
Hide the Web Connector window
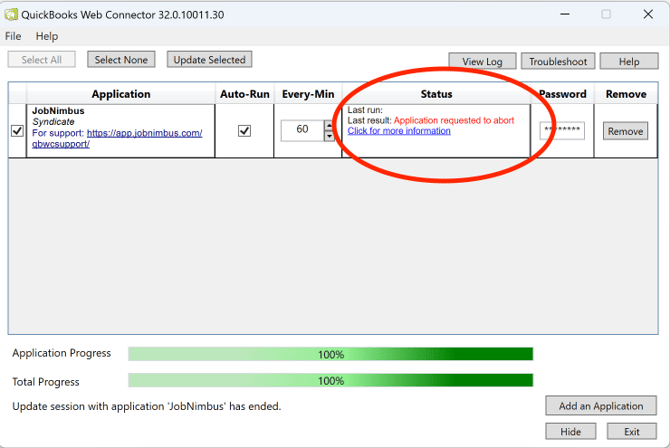coord(570,432)
